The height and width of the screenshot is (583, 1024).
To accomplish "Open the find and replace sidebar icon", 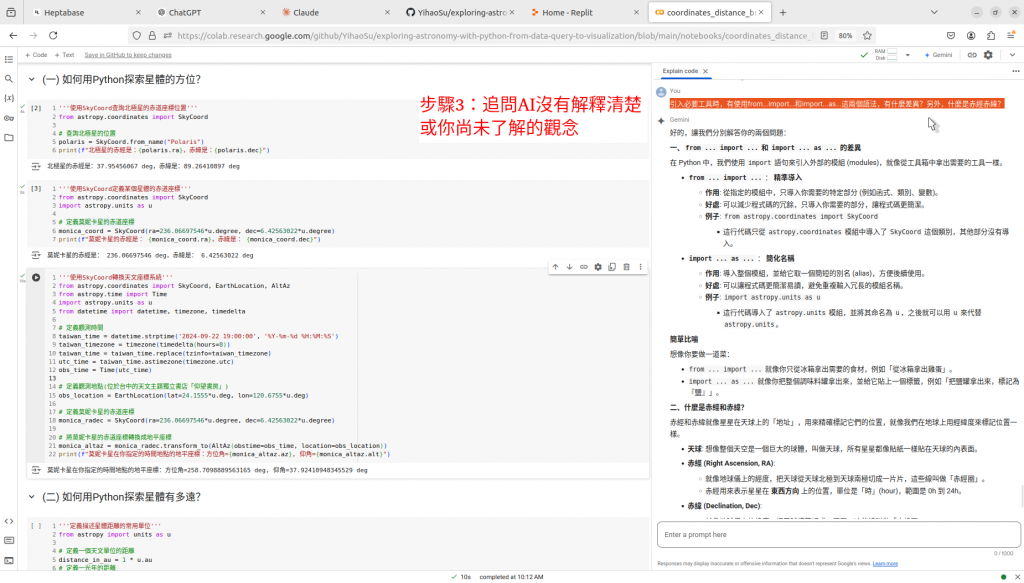I will [x=8, y=79].
